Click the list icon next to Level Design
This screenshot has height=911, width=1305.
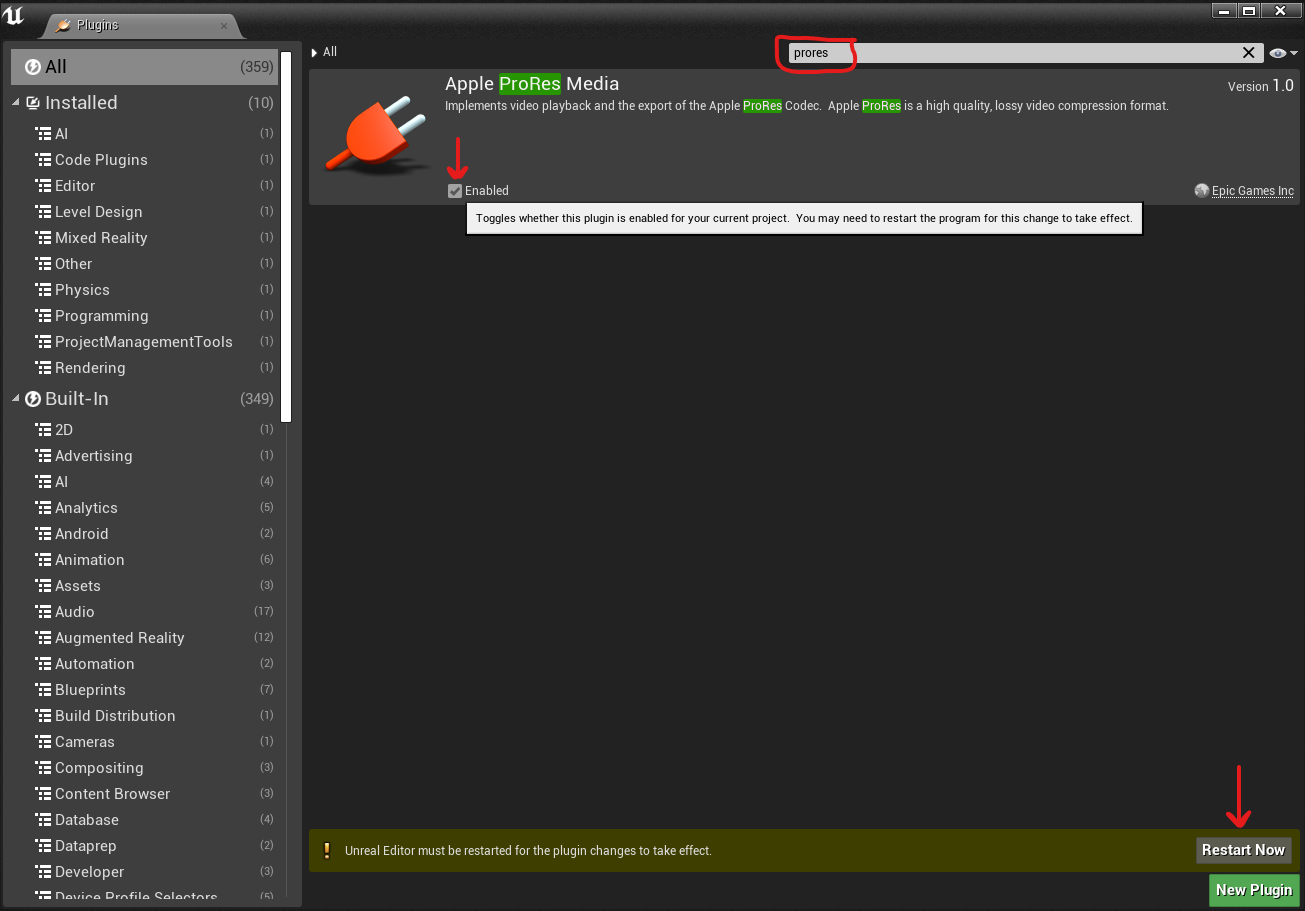[43, 212]
